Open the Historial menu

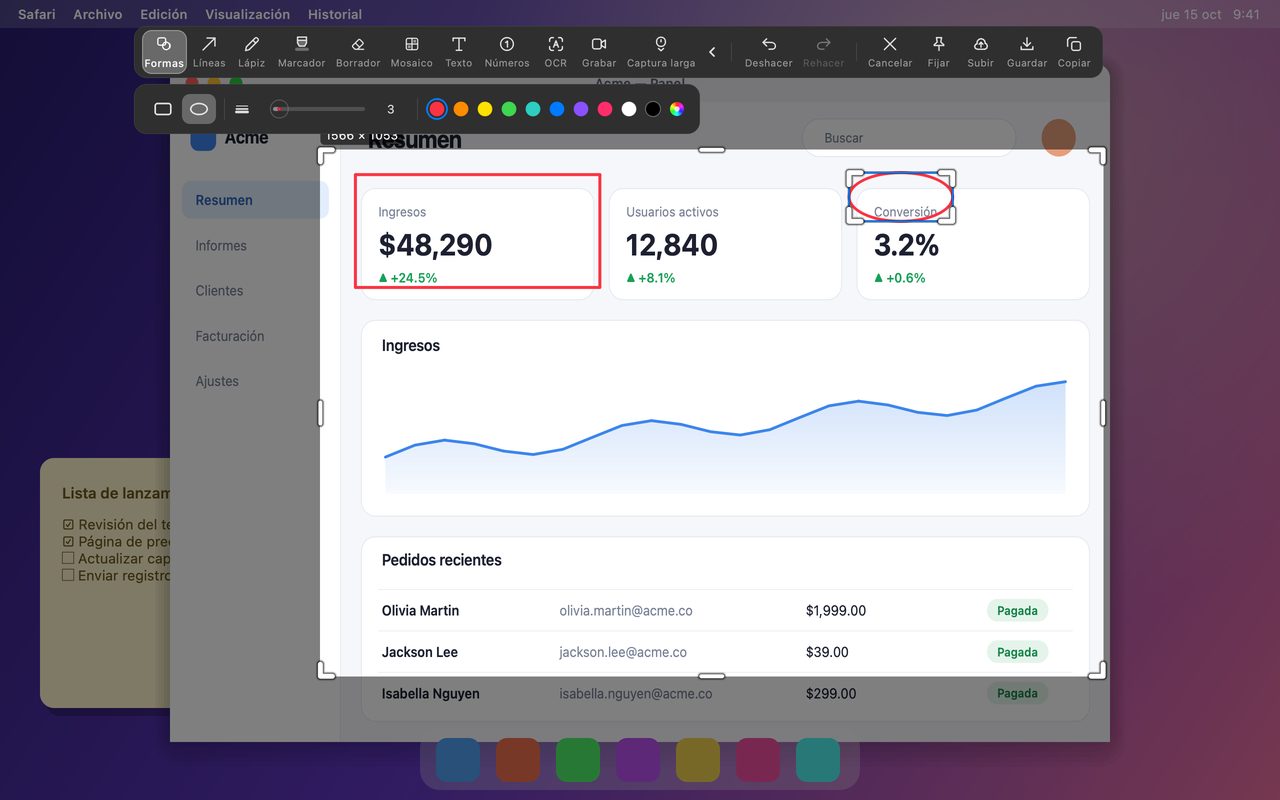[335, 14]
